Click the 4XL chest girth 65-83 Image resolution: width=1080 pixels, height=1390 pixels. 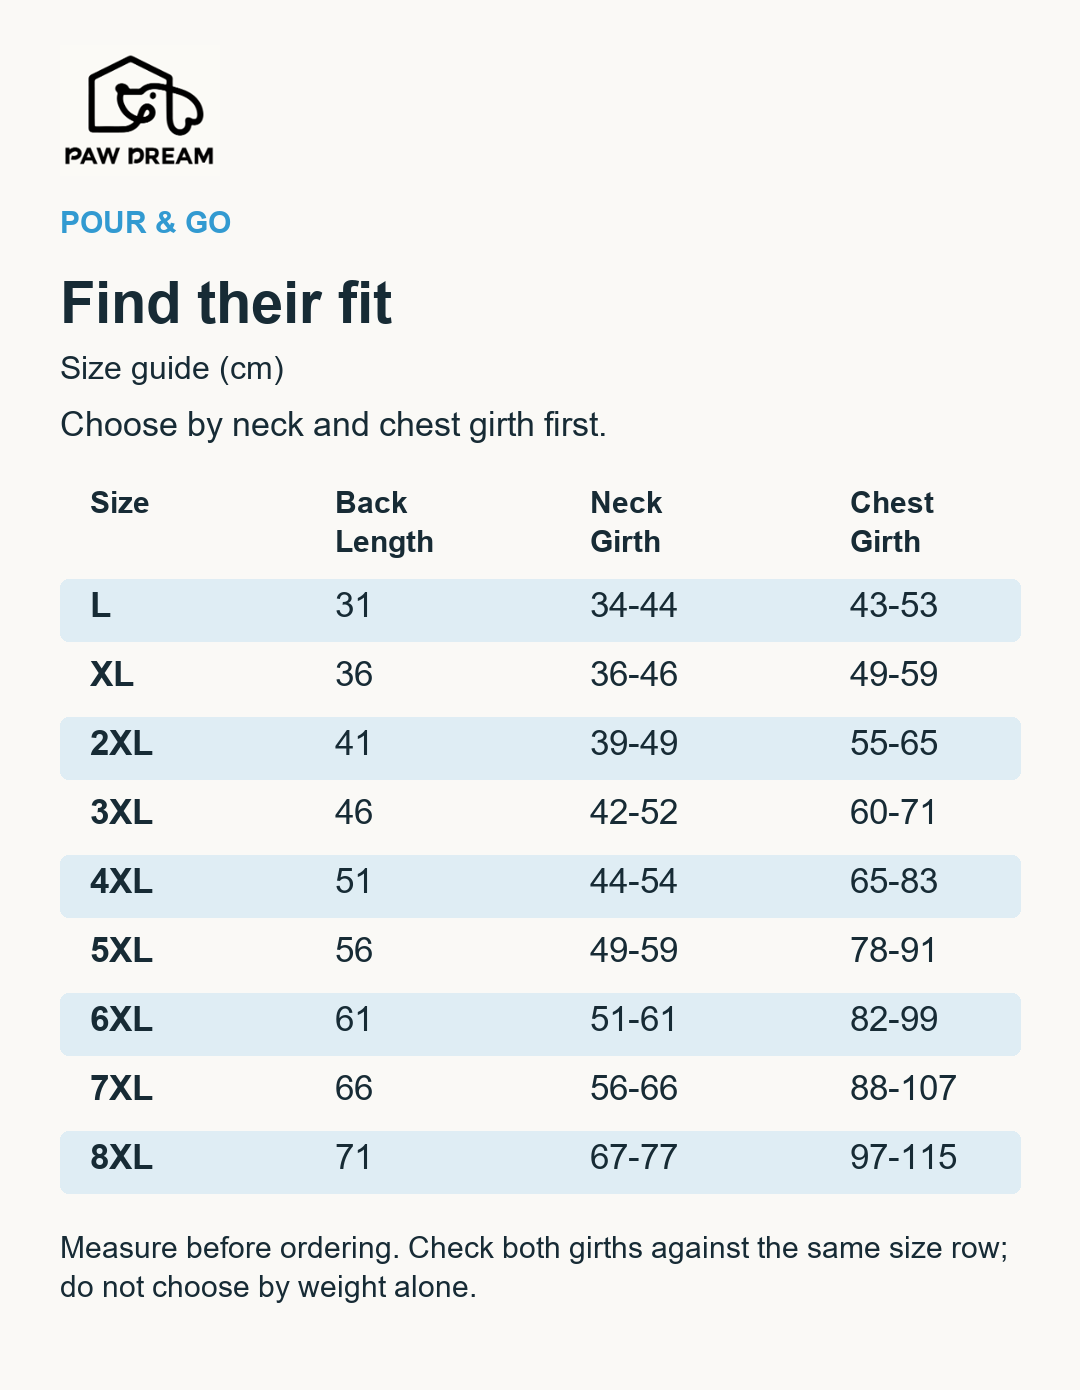point(894,882)
